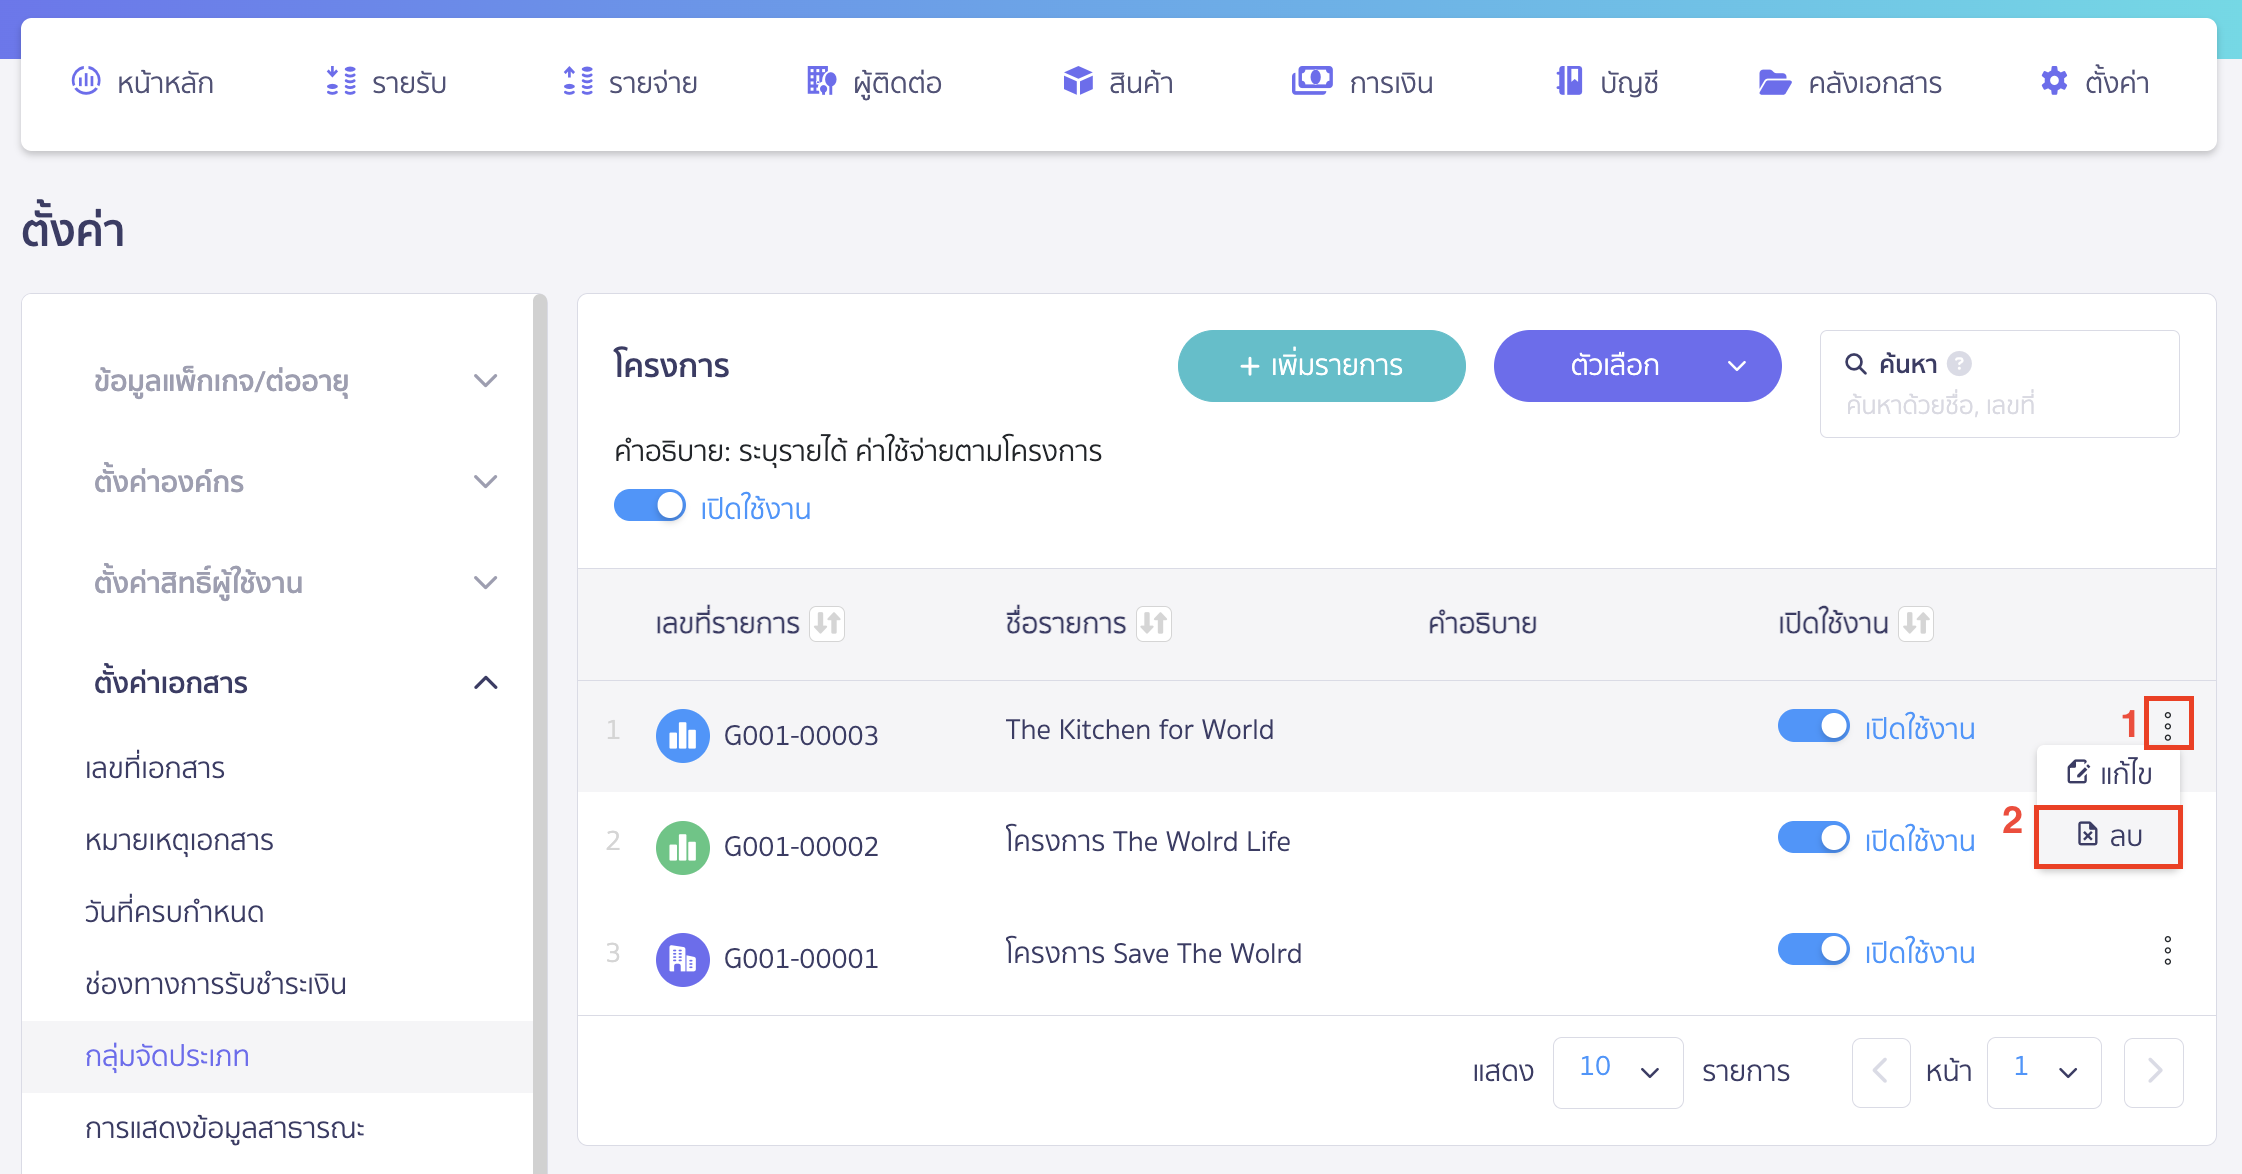Sort by เลขที่รายการ column sort icon
The width and height of the screenshot is (2242, 1174).
tap(827, 623)
